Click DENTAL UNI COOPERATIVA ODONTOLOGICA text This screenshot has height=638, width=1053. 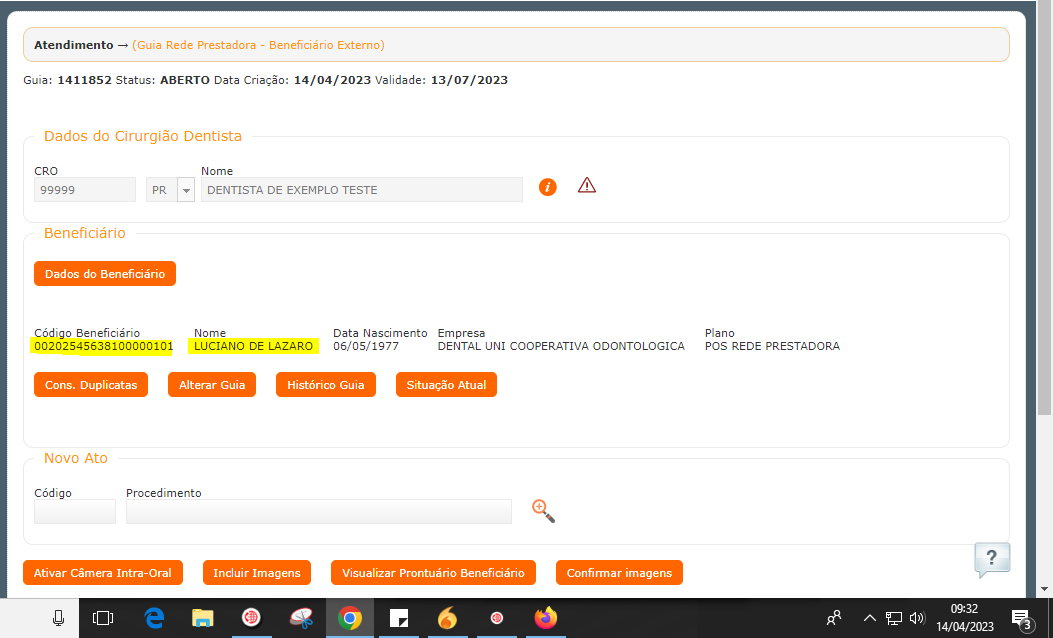pos(561,346)
